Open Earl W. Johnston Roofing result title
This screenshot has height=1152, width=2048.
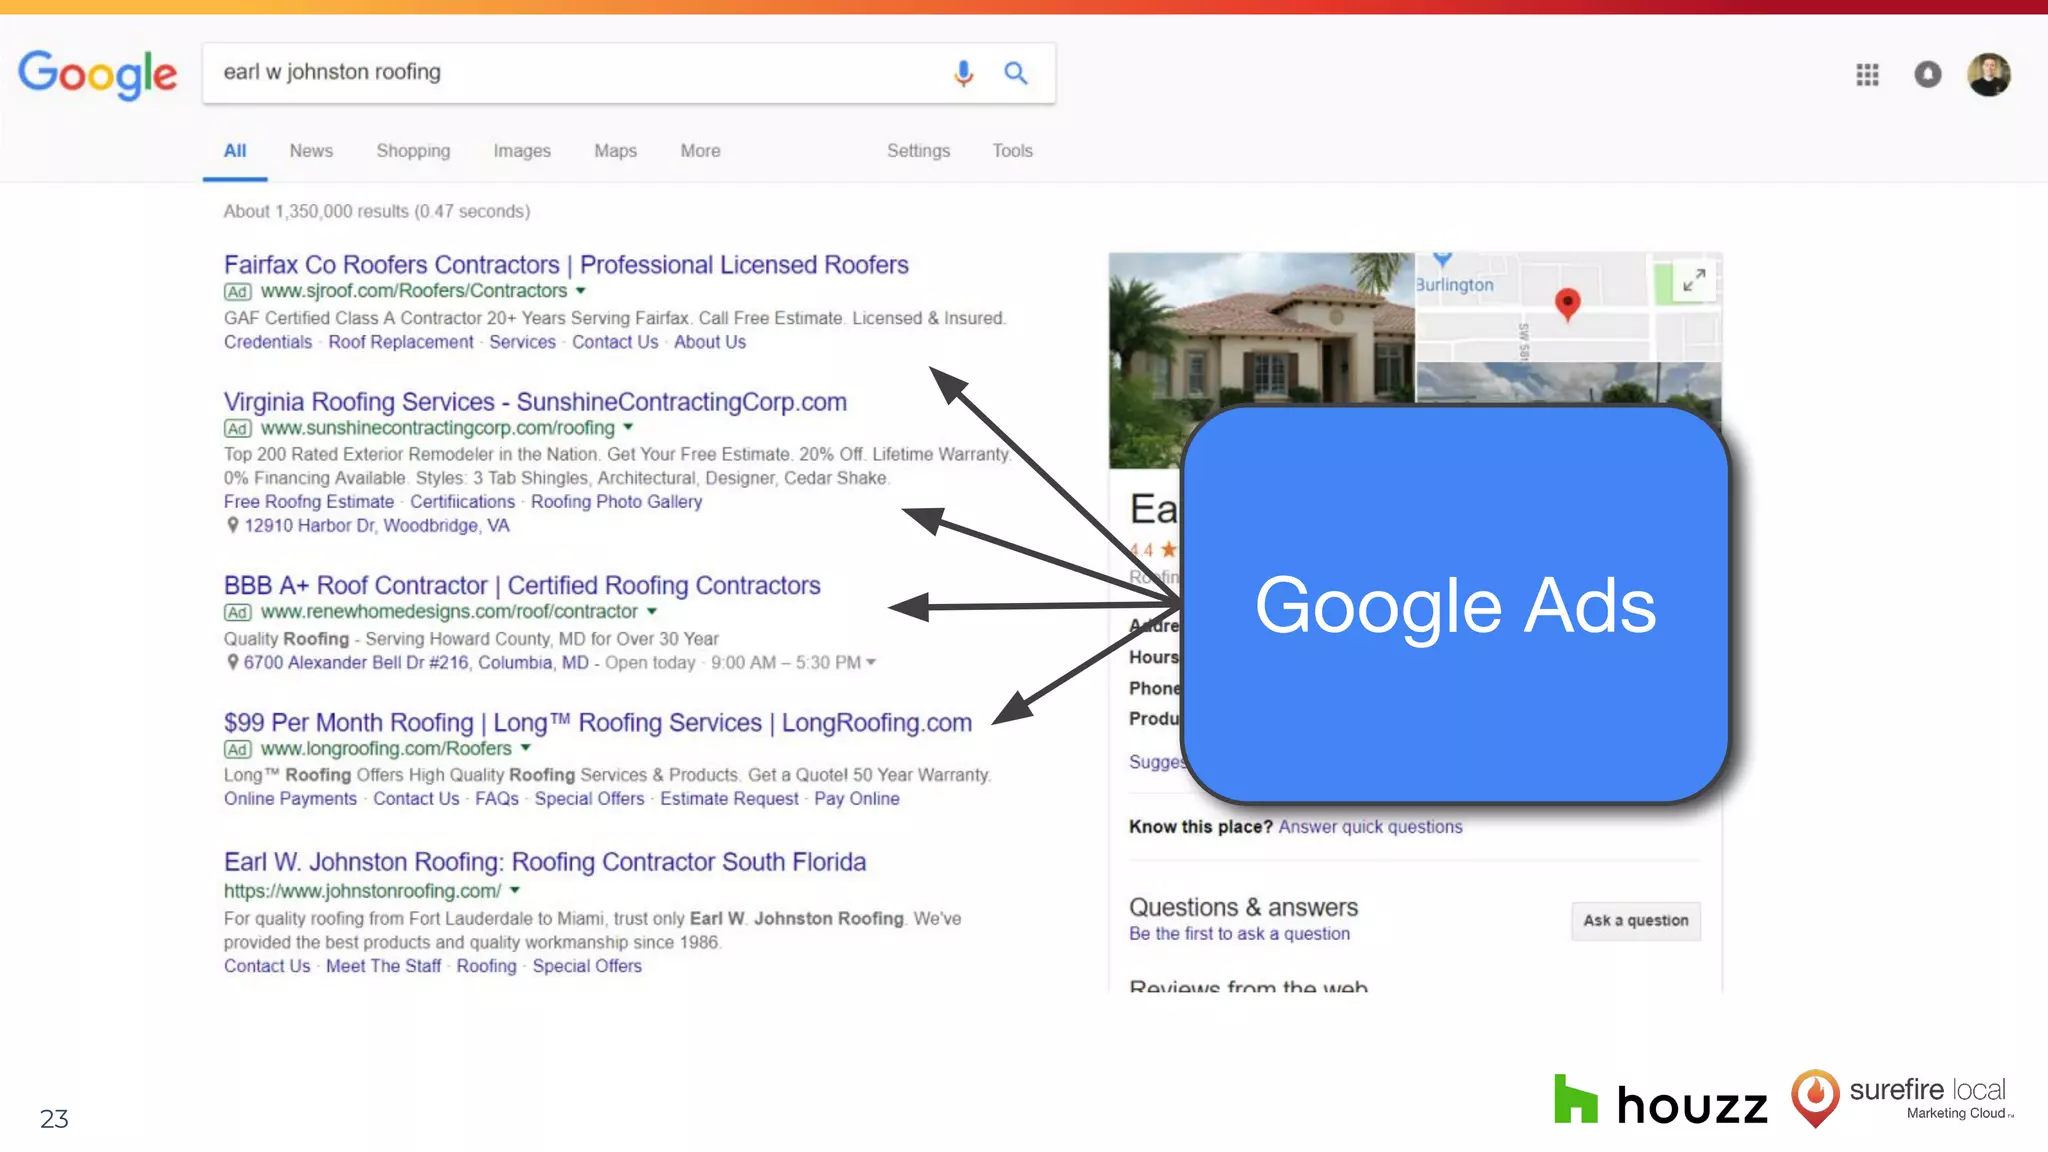(545, 861)
